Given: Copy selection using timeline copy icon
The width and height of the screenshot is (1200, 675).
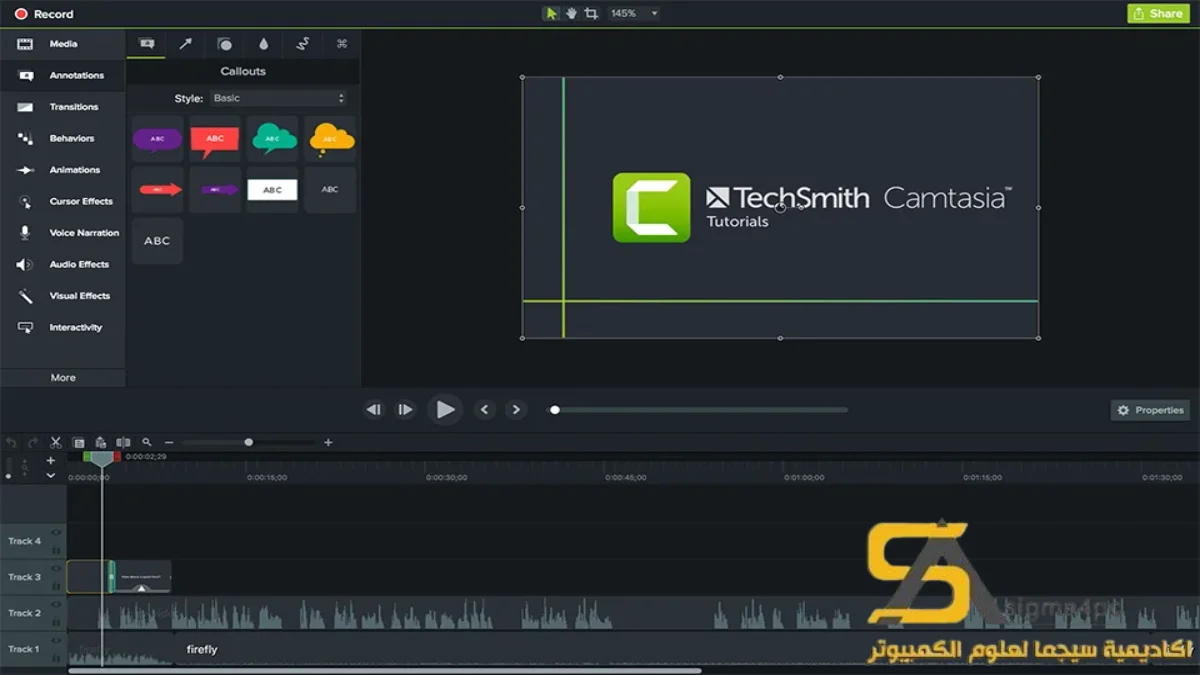Looking at the screenshot, I should click(x=78, y=442).
